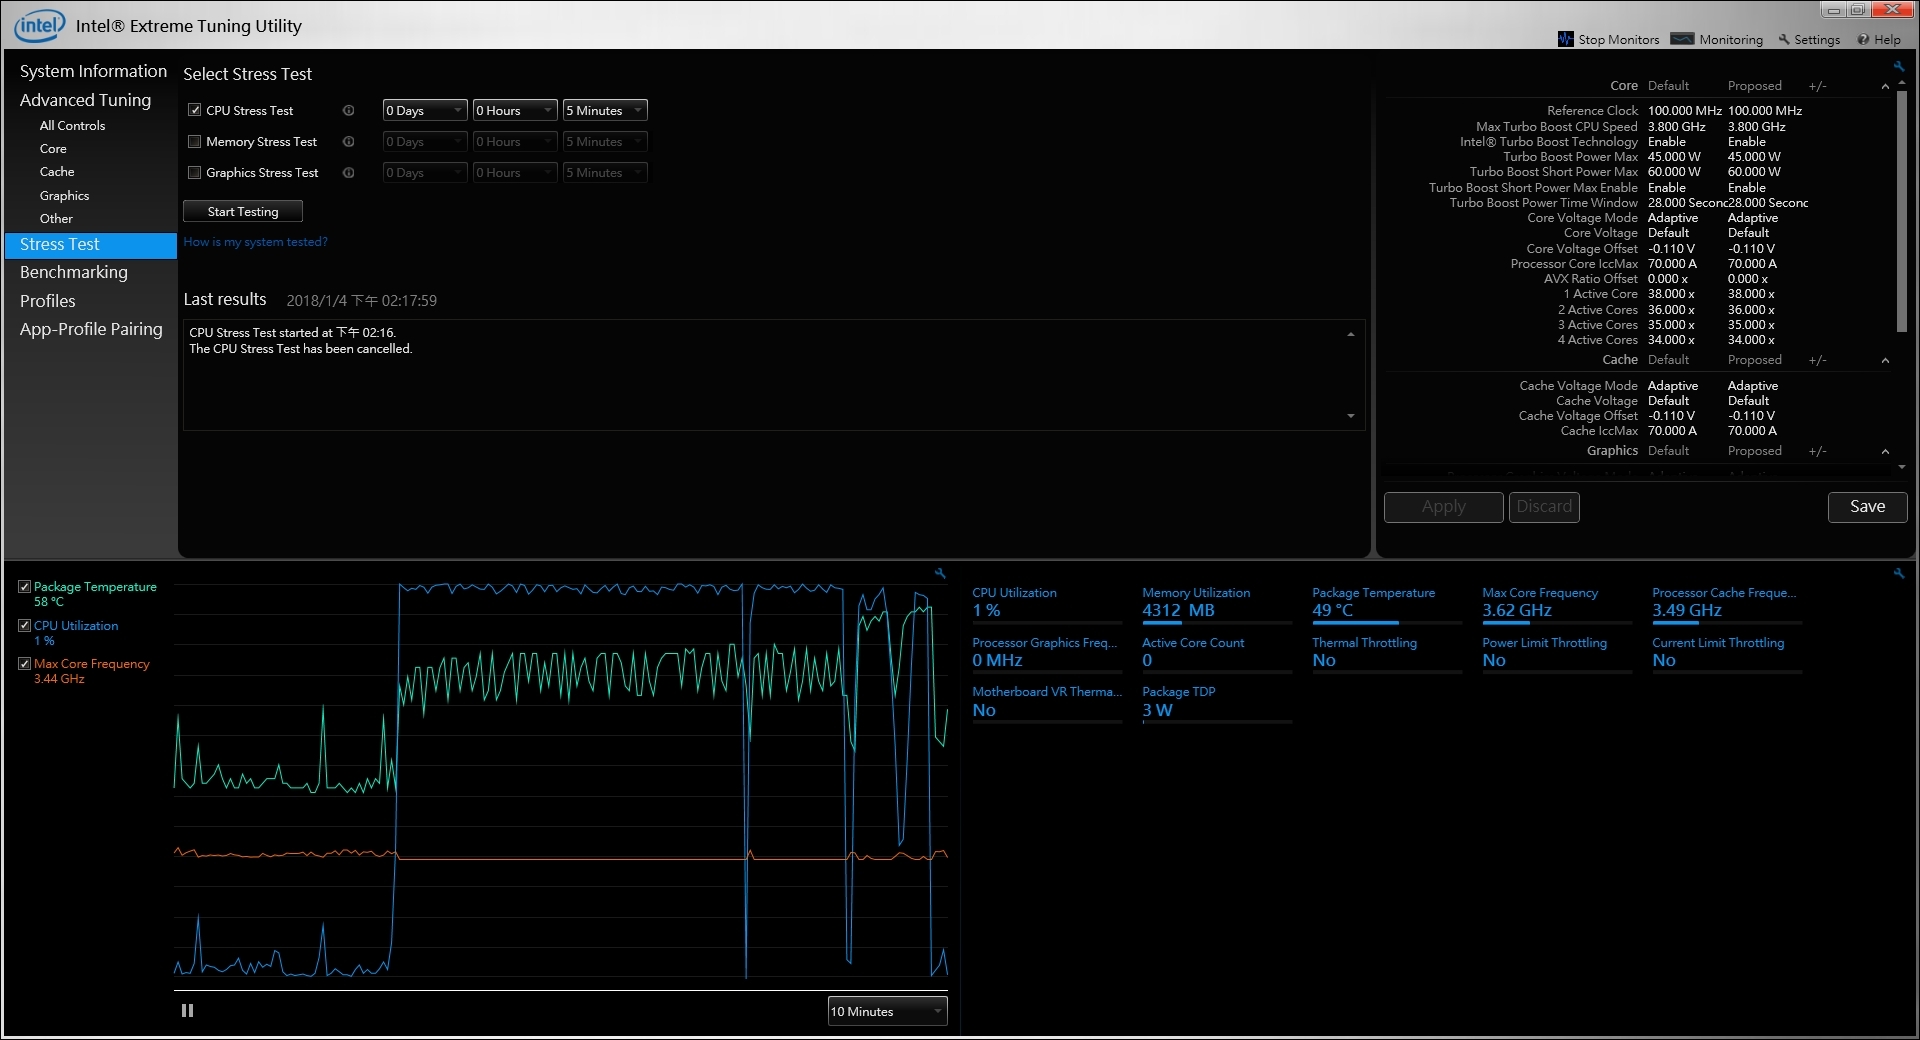Collapse the Core settings section

click(x=1885, y=87)
